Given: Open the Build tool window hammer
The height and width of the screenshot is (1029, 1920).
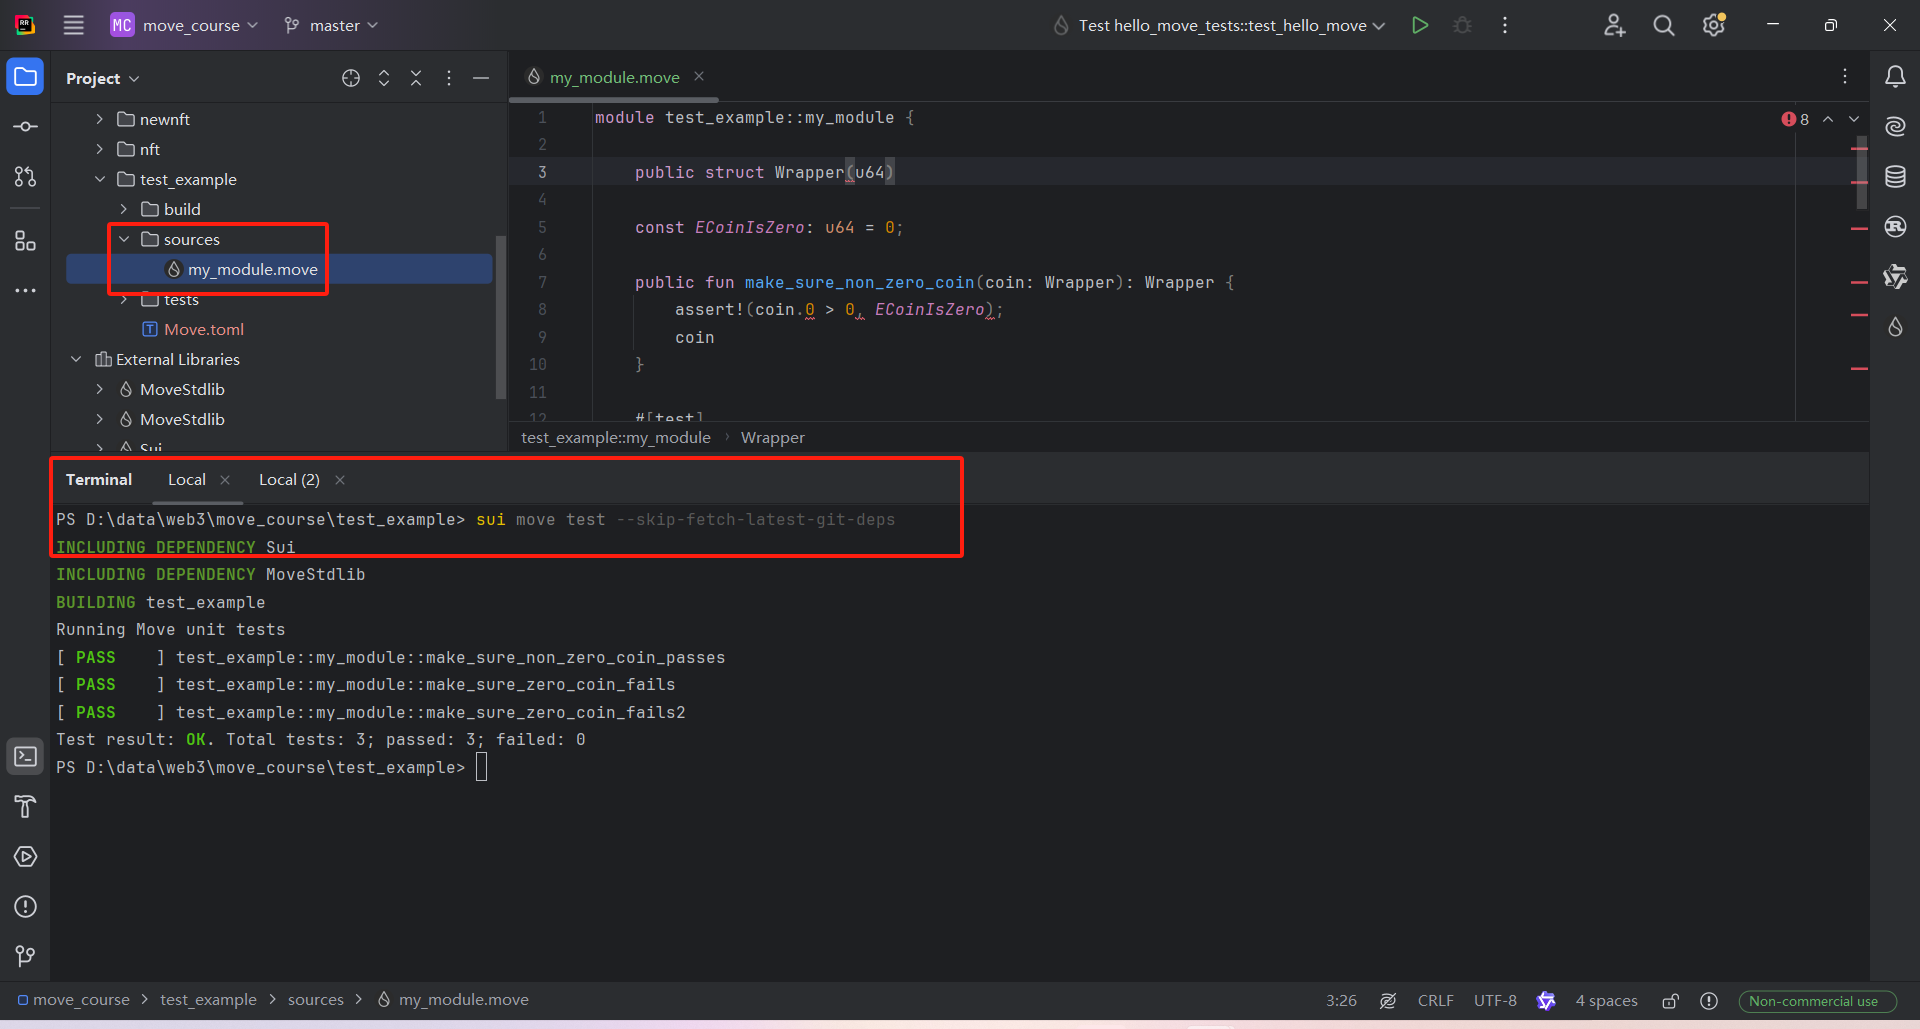Looking at the screenshot, I should pyautogui.click(x=25, y=807).
